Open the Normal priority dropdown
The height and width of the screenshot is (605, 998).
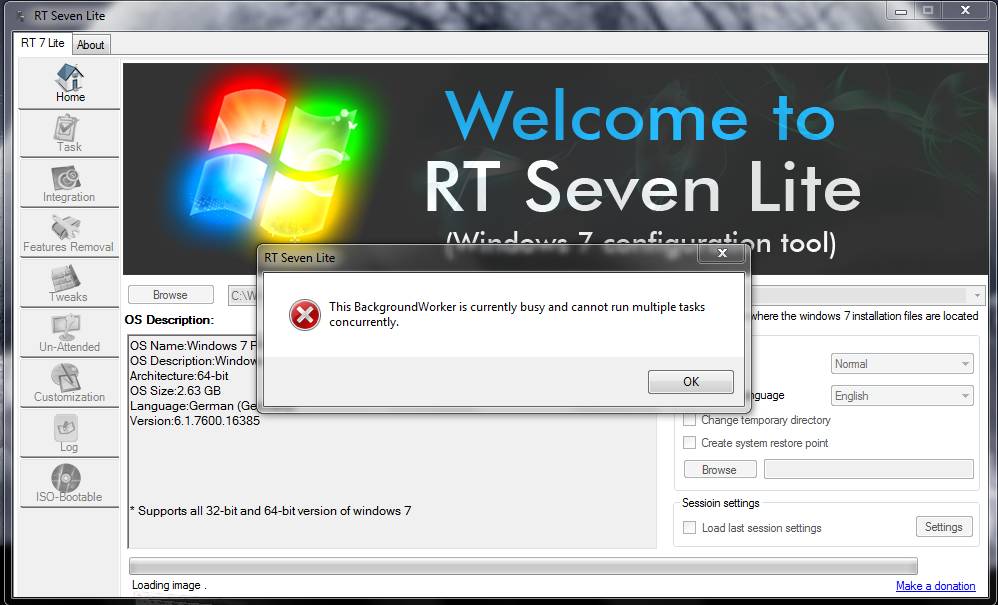pos(902,364)
